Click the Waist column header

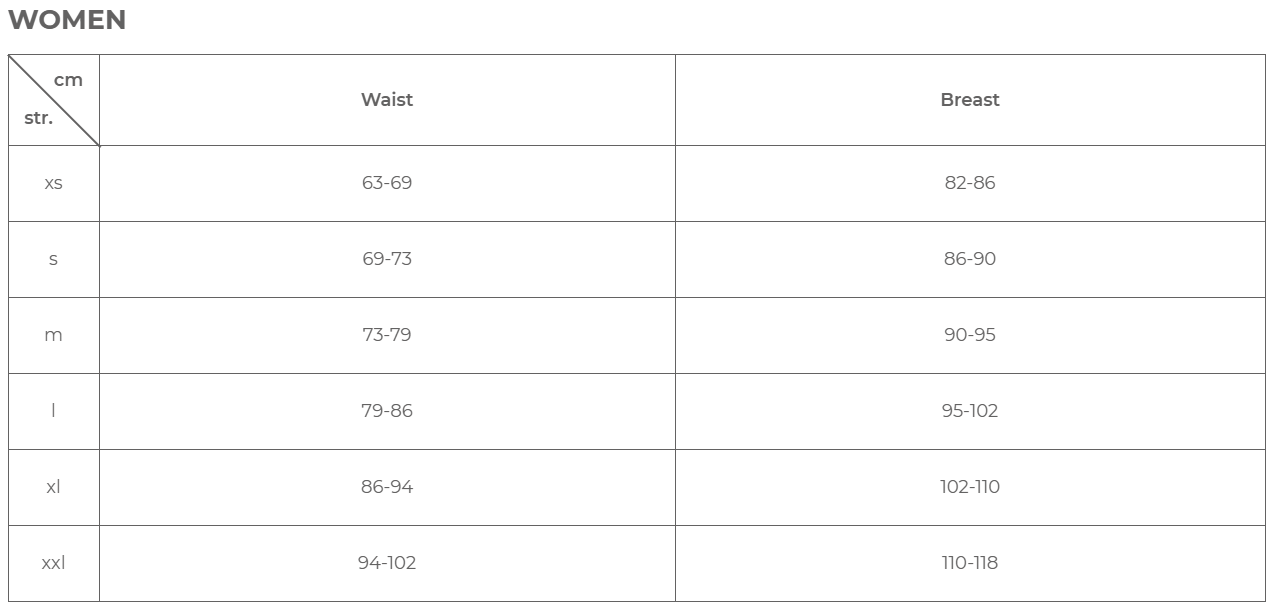(x=387, y=100)
